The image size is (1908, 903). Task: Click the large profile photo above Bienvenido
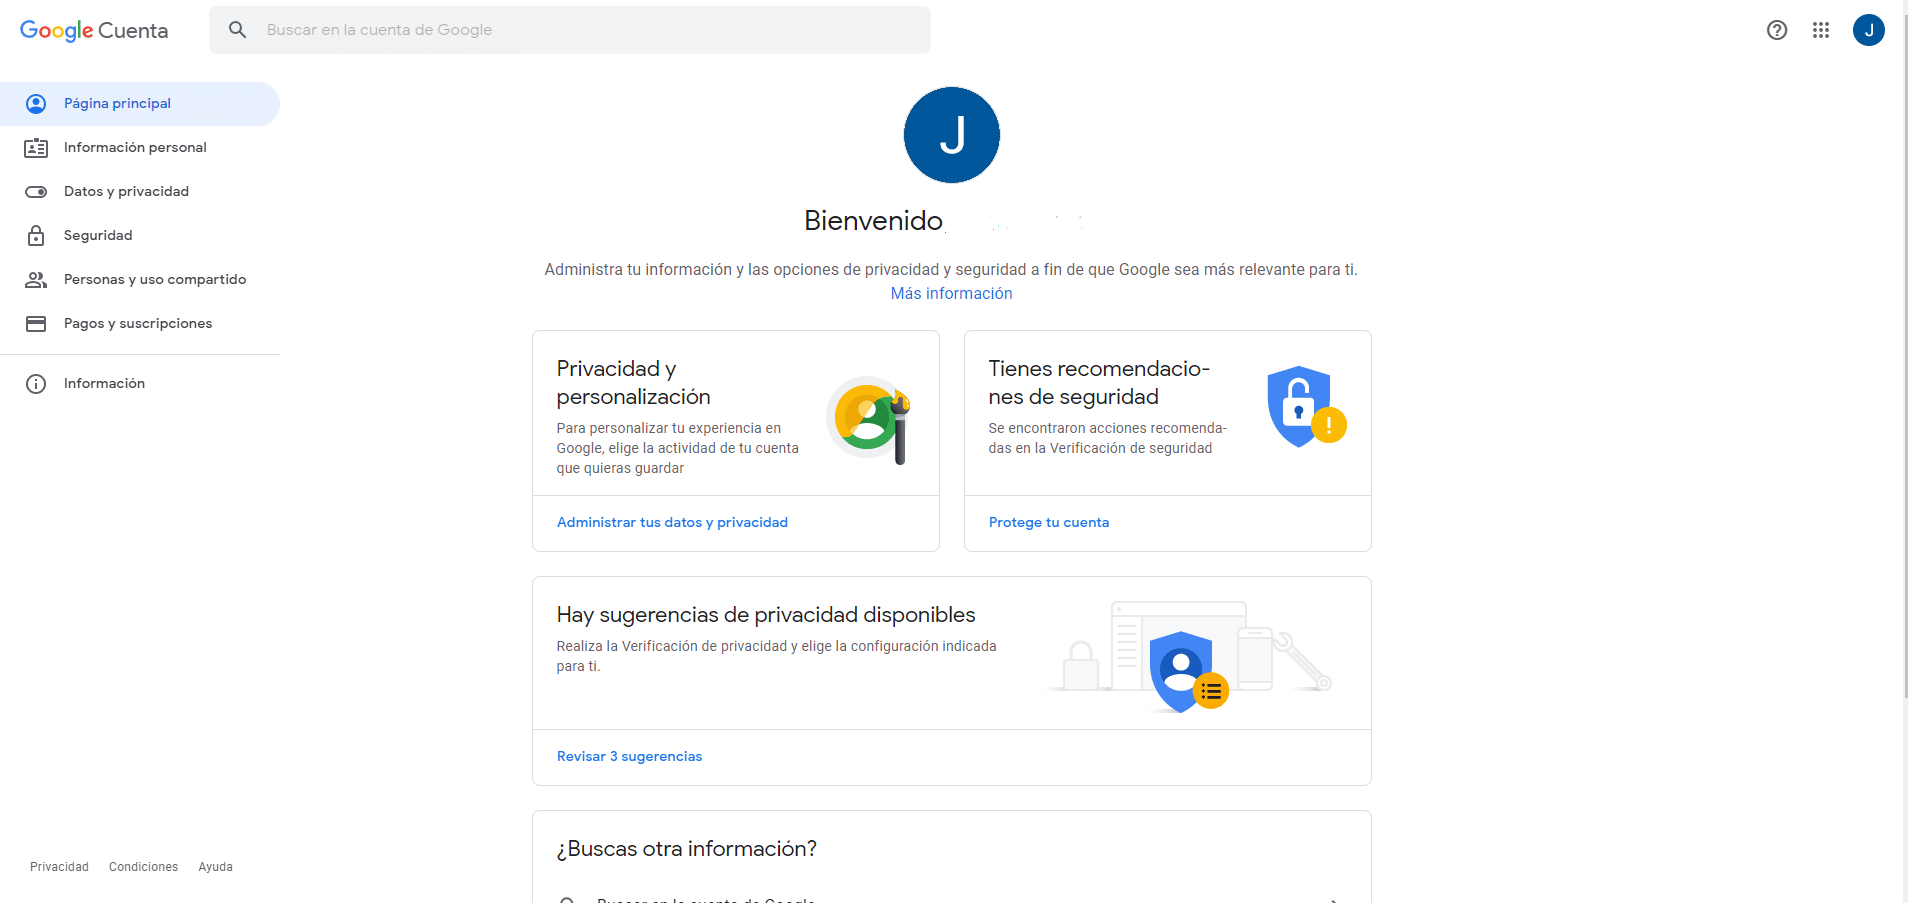point(951,134)
